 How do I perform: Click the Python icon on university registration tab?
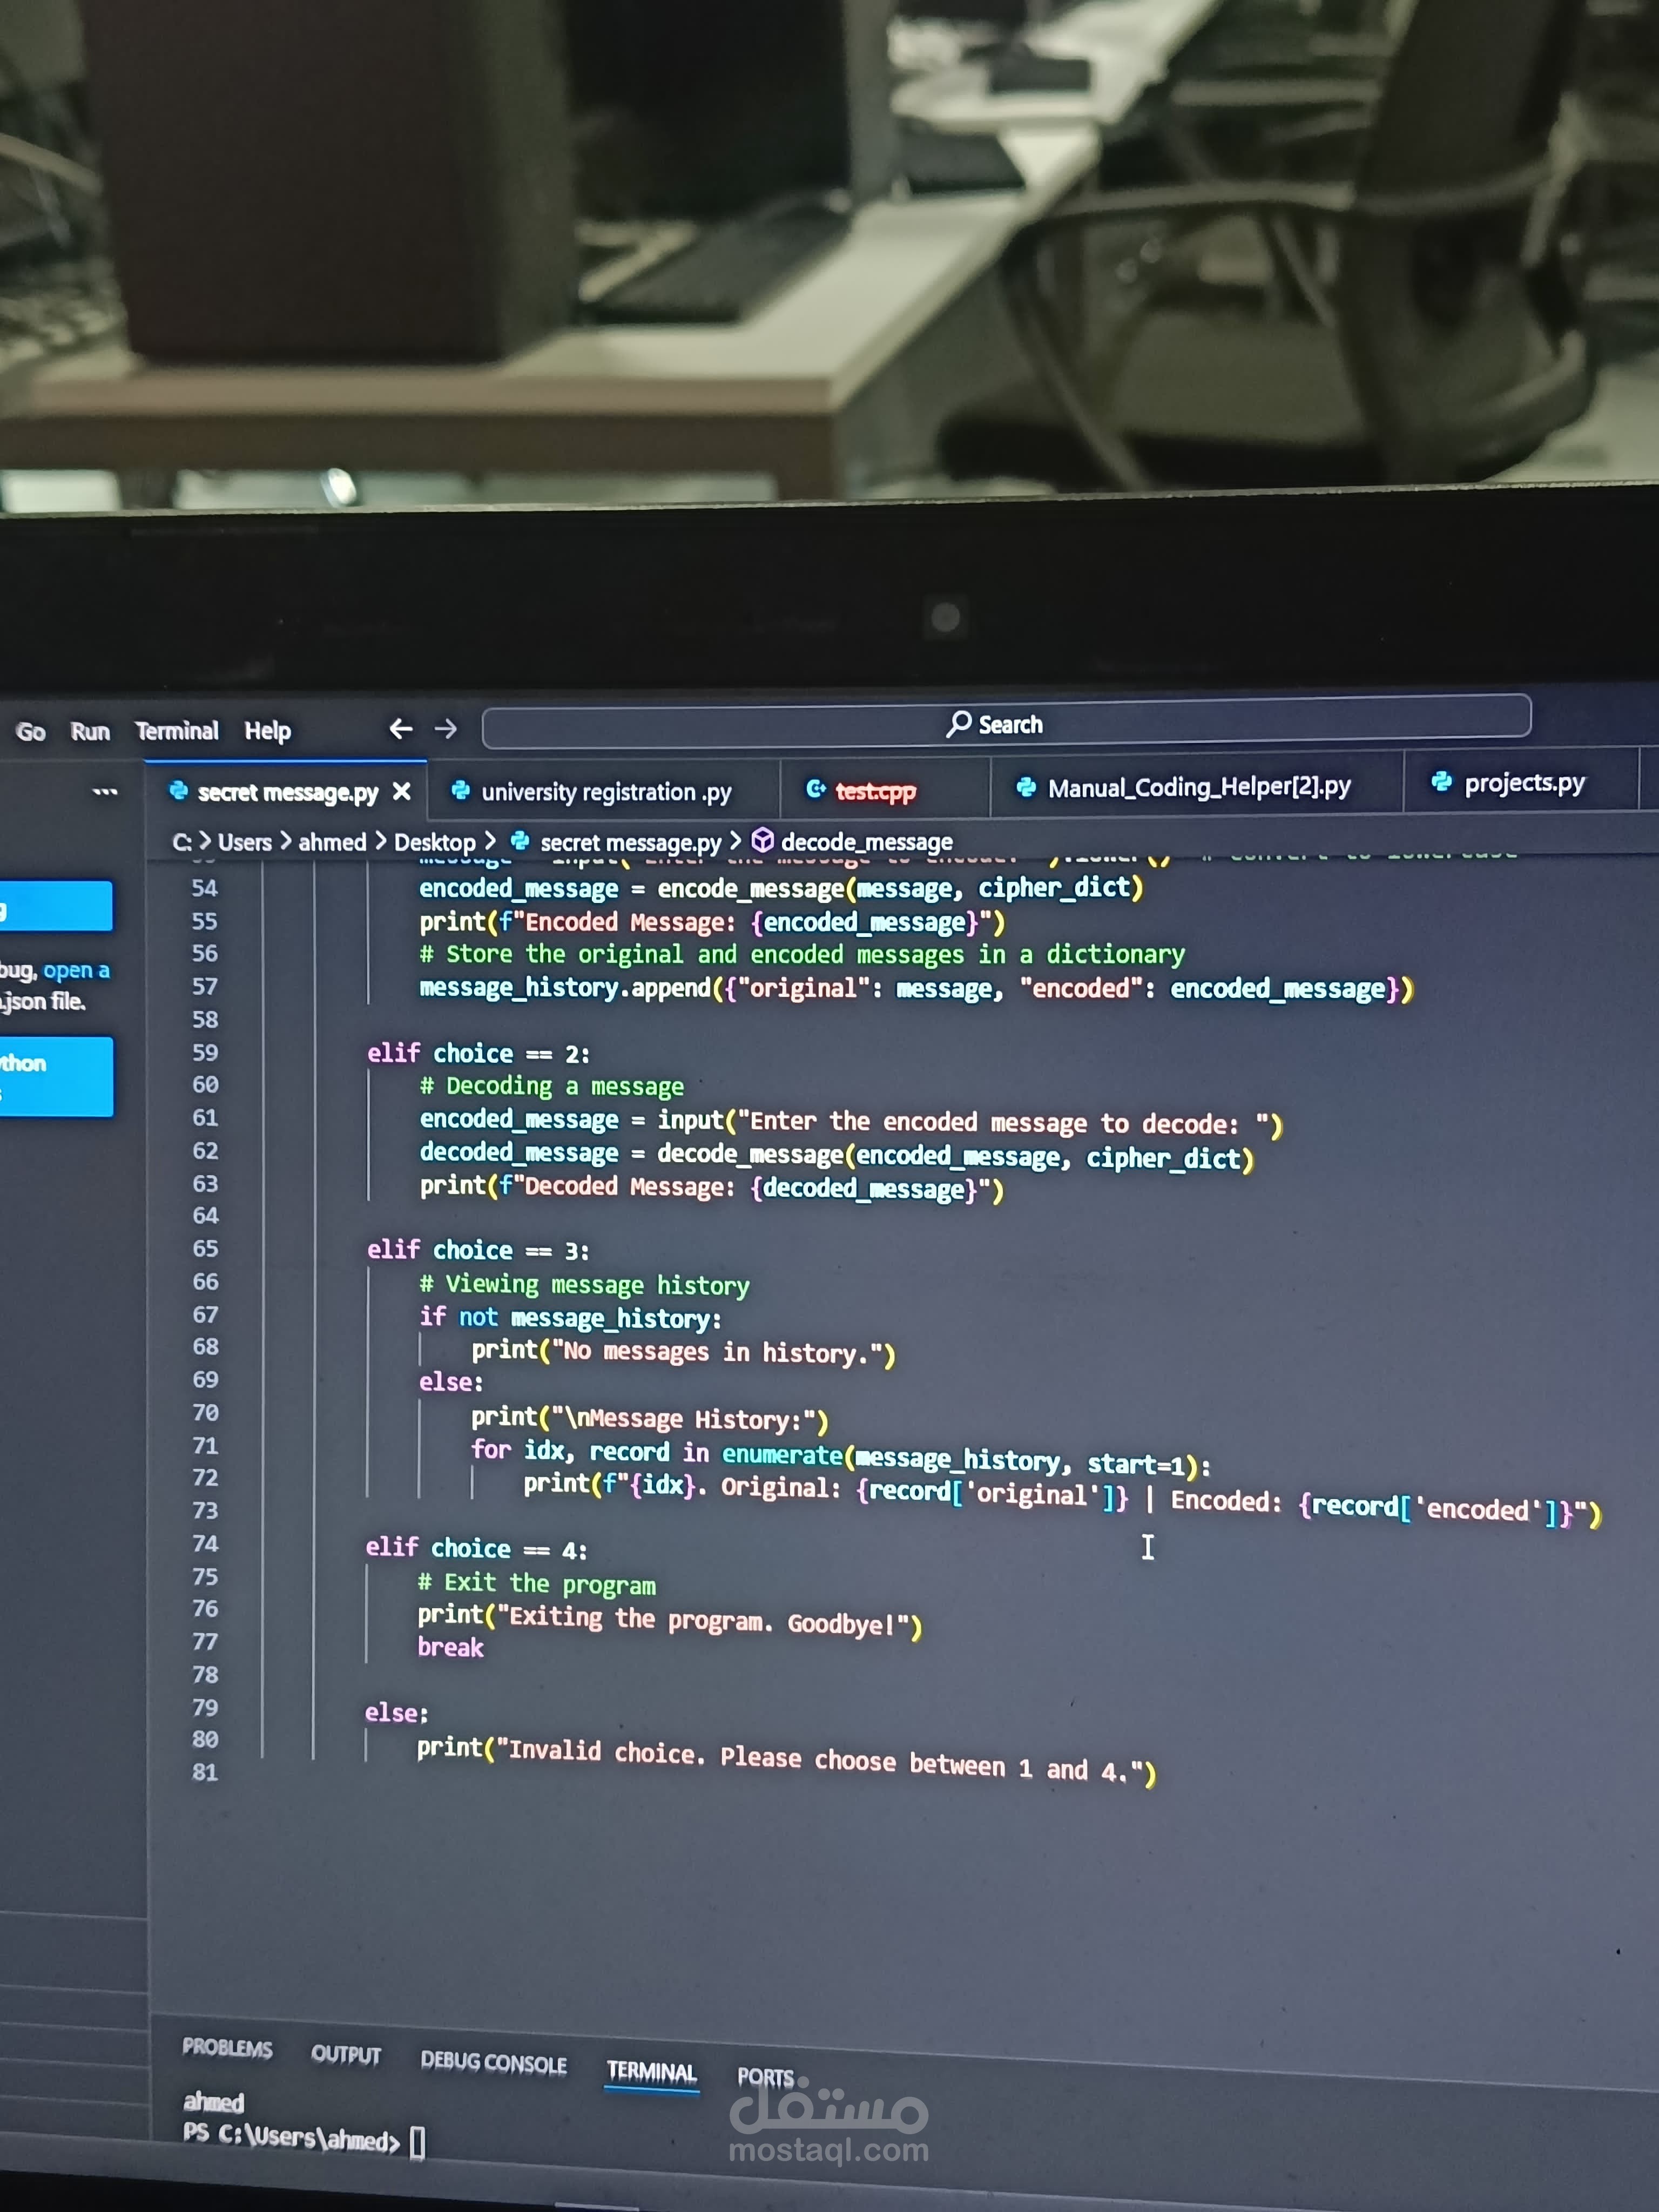pos(460,791)
